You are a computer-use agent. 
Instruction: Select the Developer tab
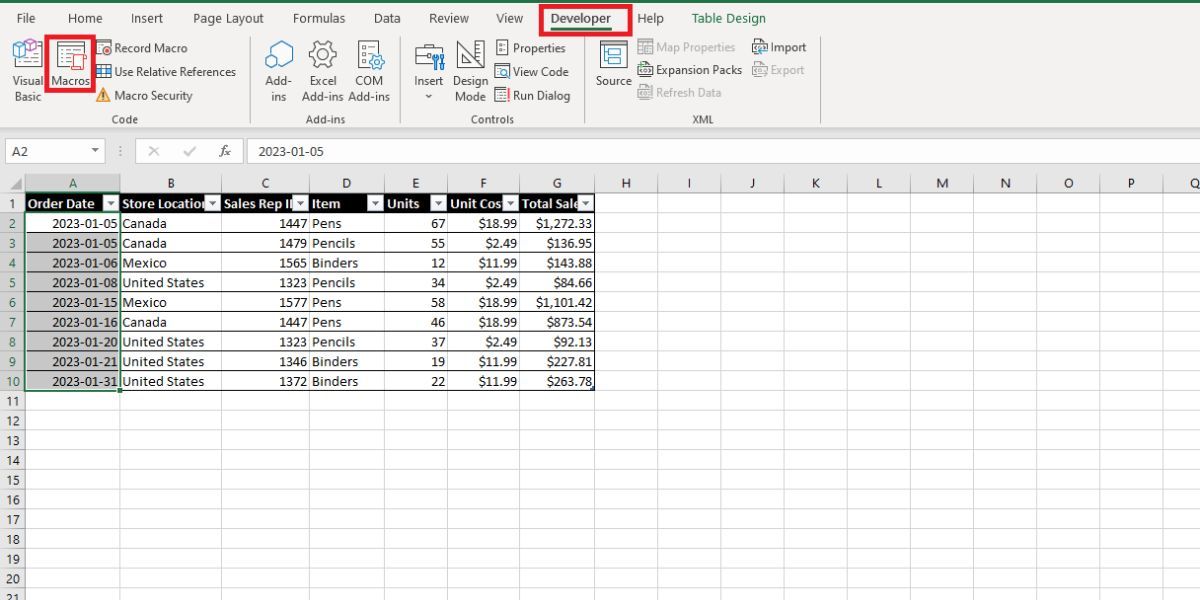coord(581,18)
